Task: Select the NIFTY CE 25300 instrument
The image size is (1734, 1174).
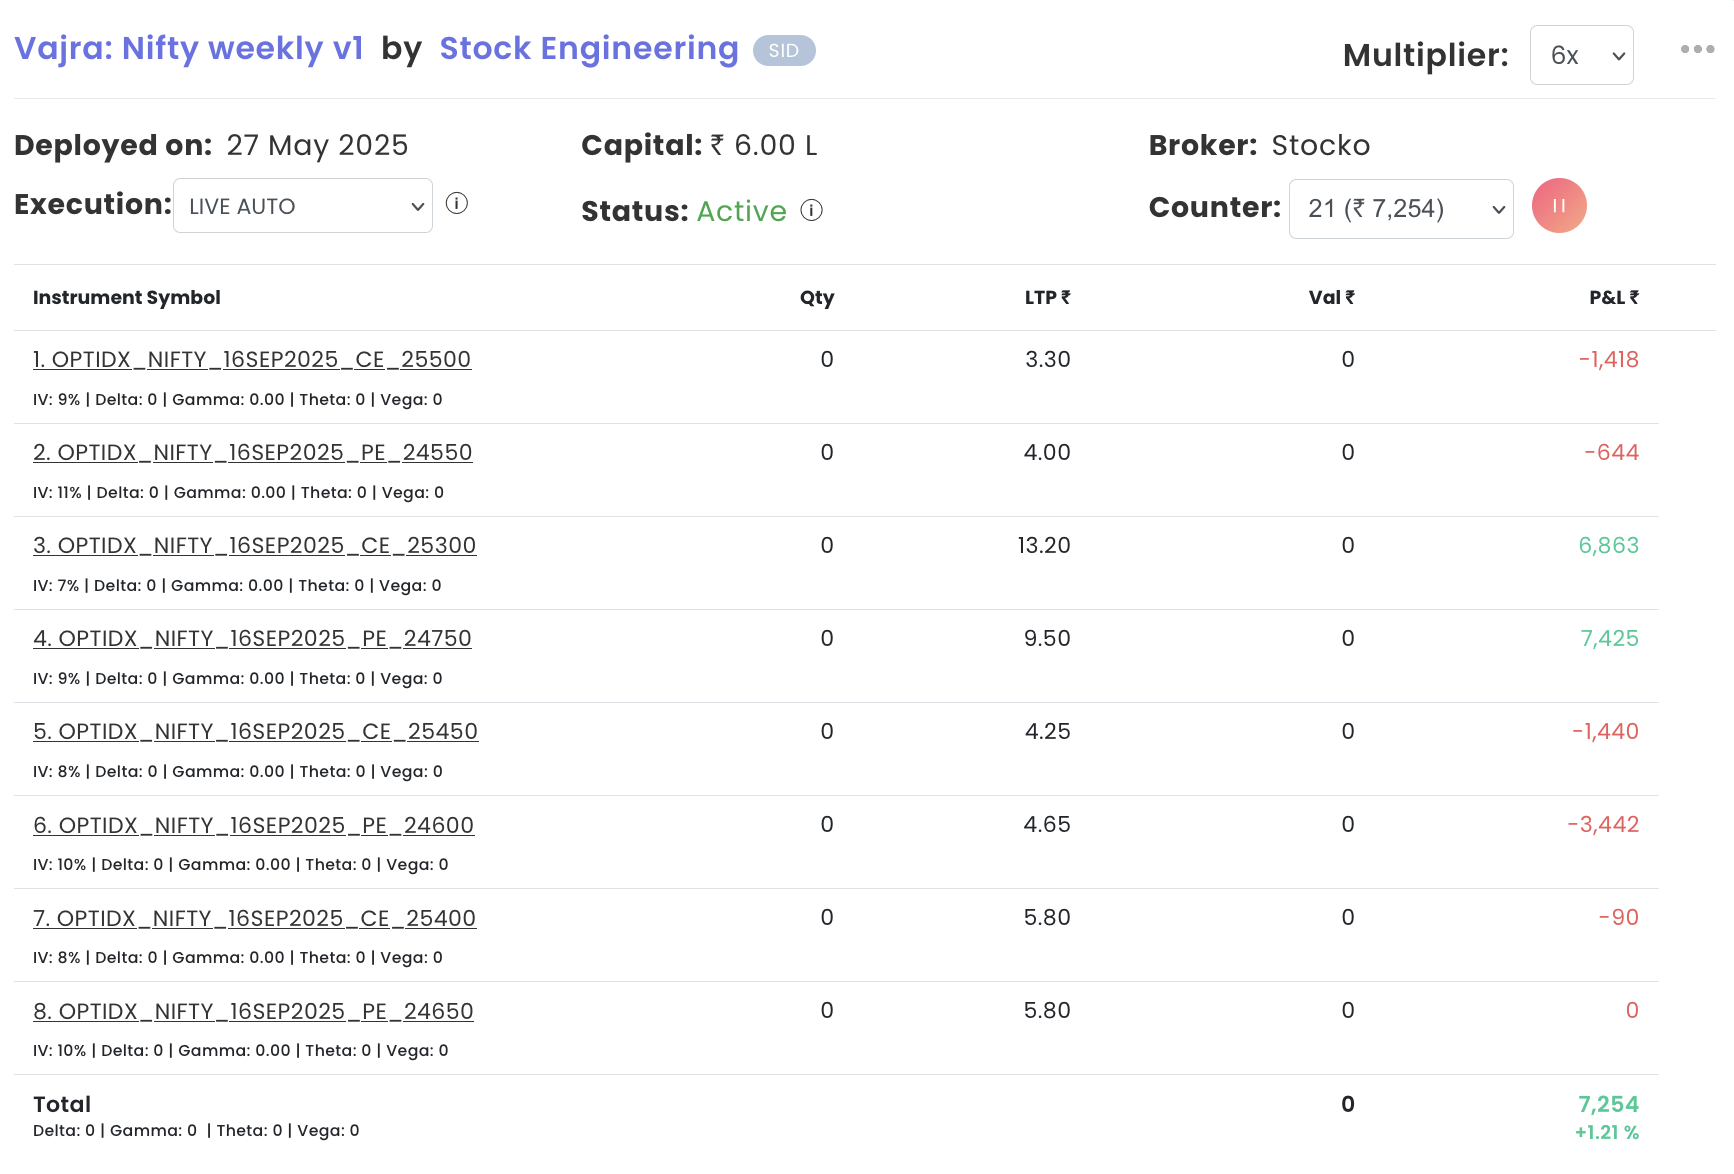Action: click(254, 546)
